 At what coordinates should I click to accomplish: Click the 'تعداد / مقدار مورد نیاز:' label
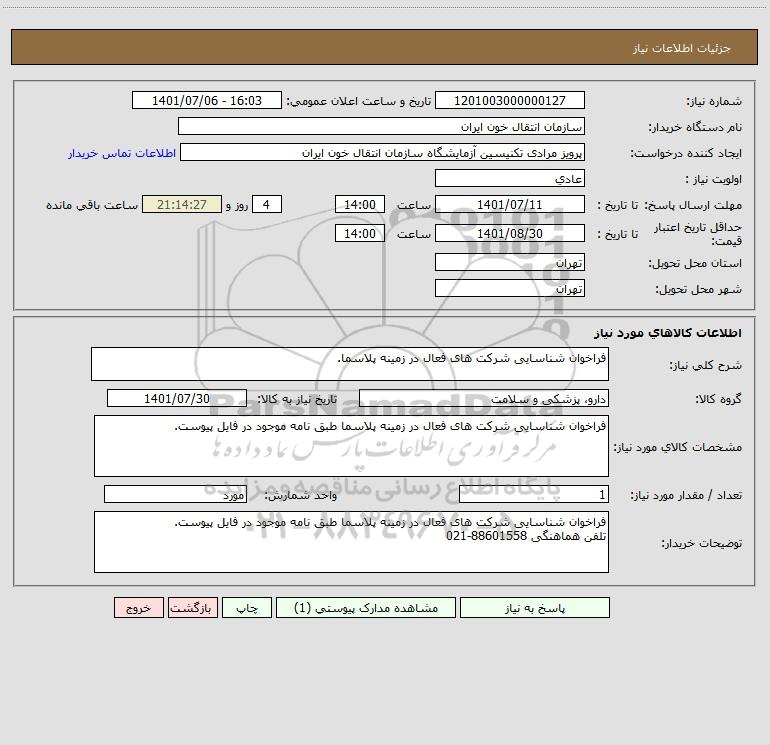[686, 495]
